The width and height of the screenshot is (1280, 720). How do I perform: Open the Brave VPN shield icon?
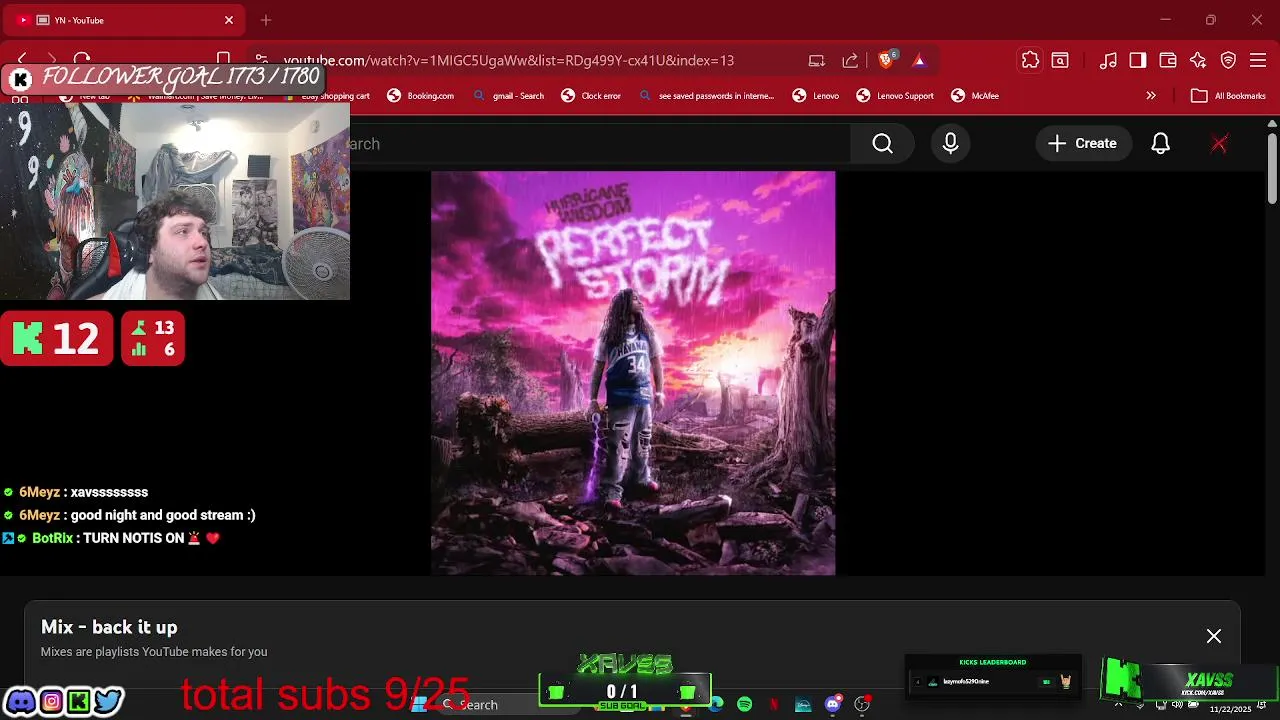pos(1228,60)
